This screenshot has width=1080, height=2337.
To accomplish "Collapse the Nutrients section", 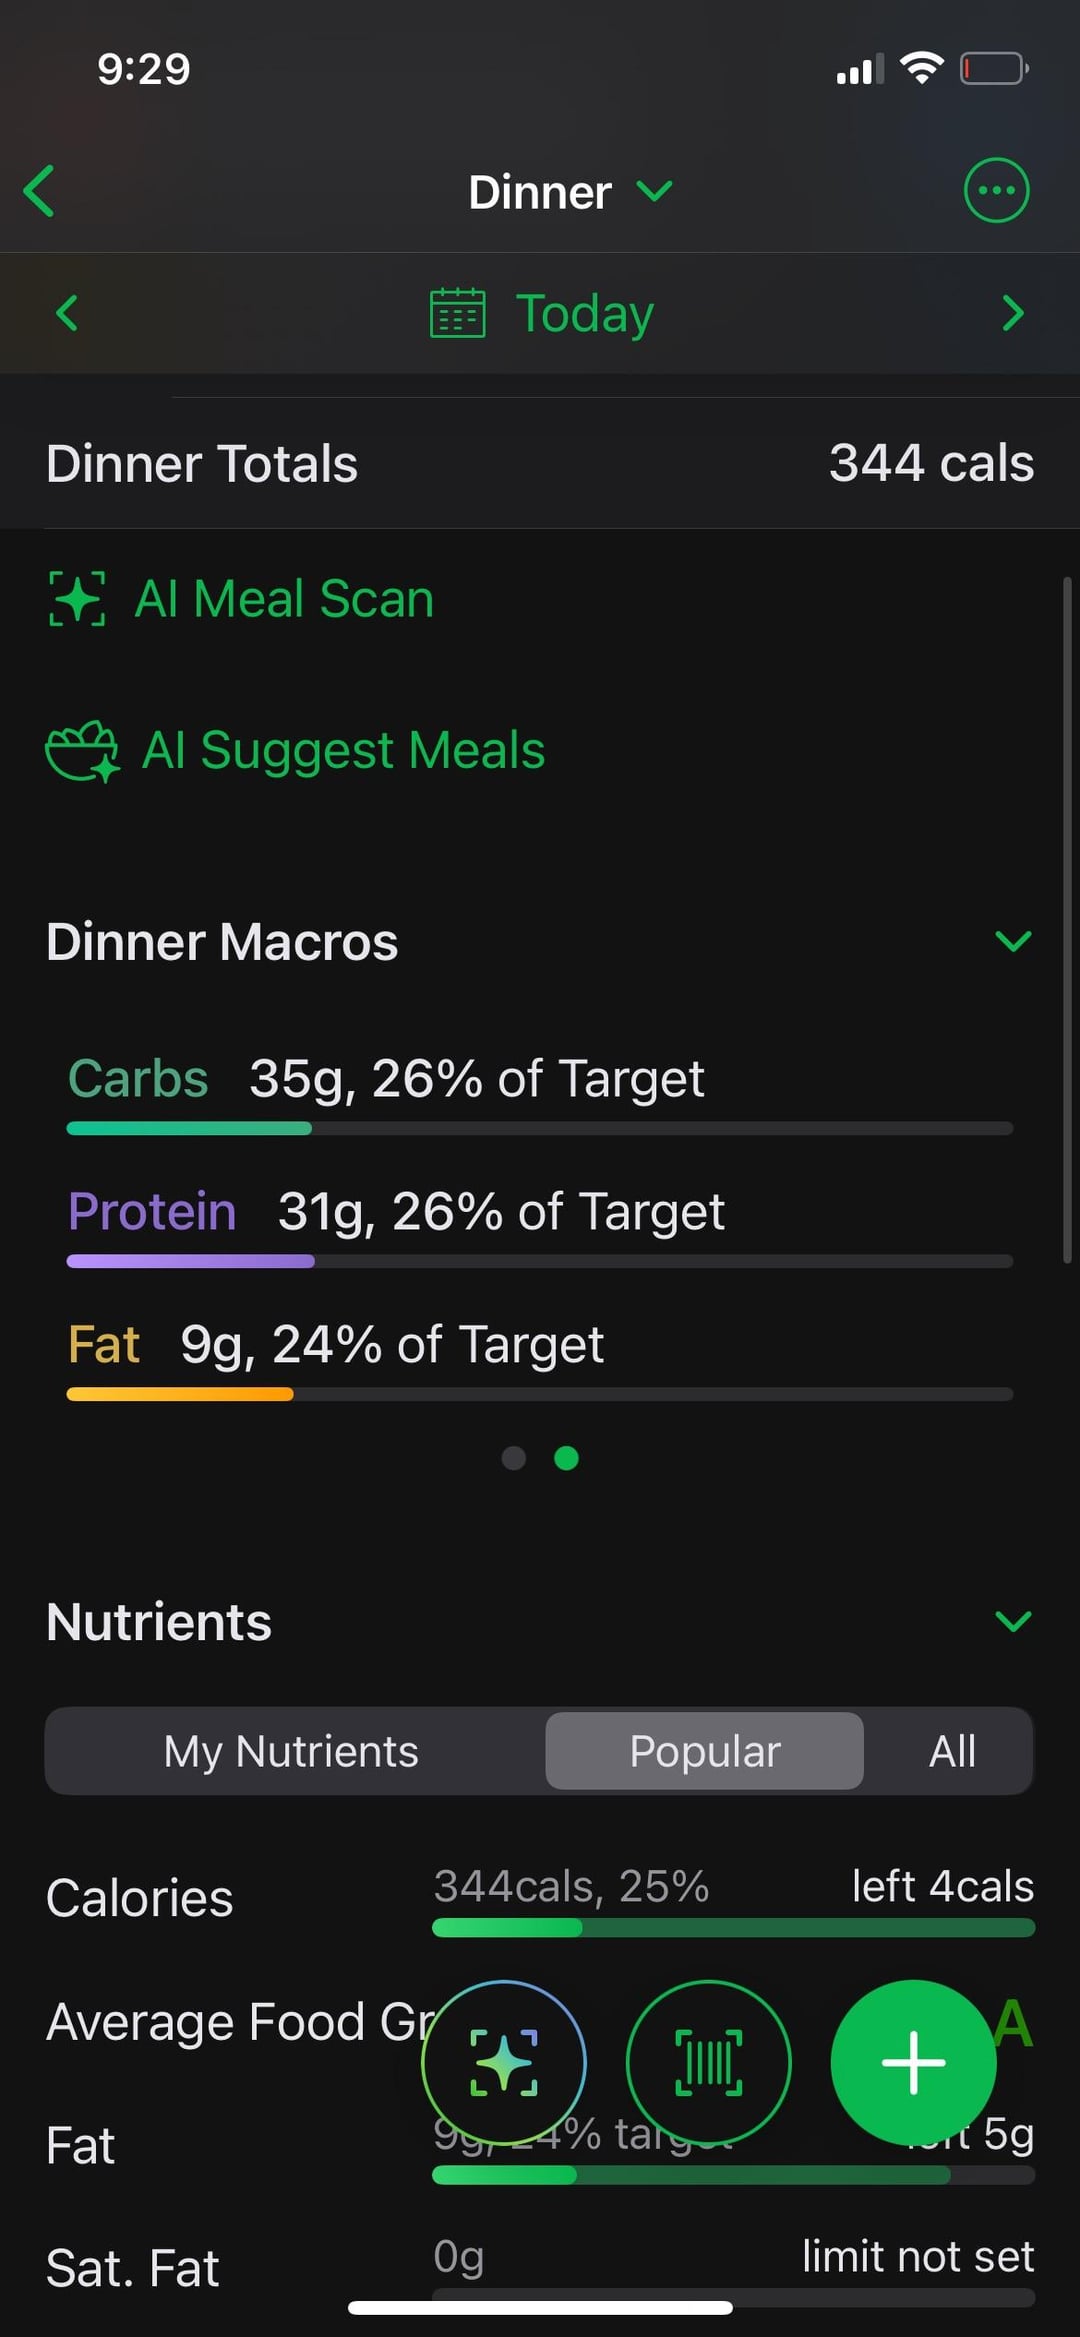I will pyautogui.click(x=1013, y=1621).
